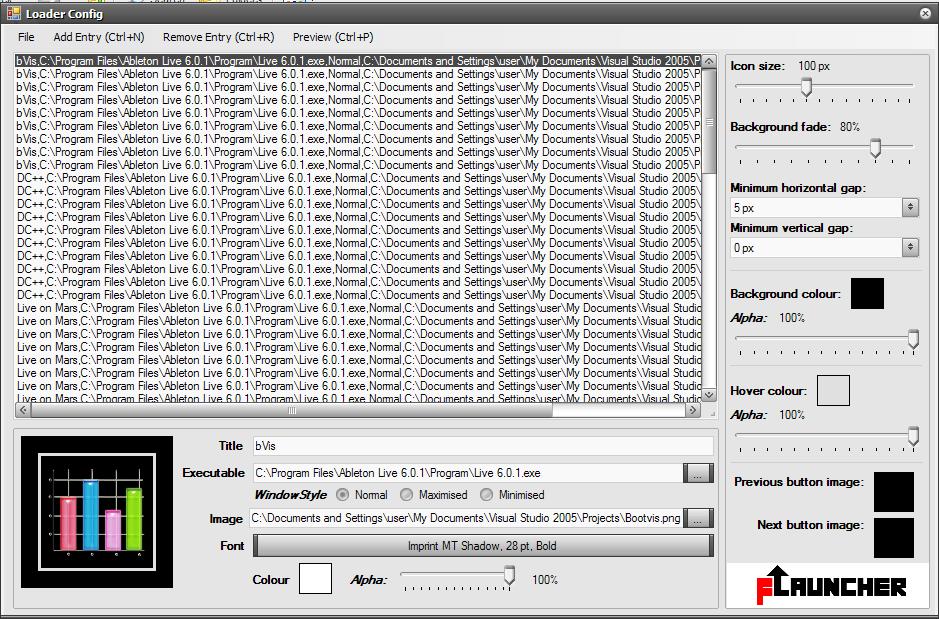Viewport: 939px width, 619px height.
Task: Open the font picker showing Imprint MT Shadow
Action: pyautogui.click(x=483, y=546)
